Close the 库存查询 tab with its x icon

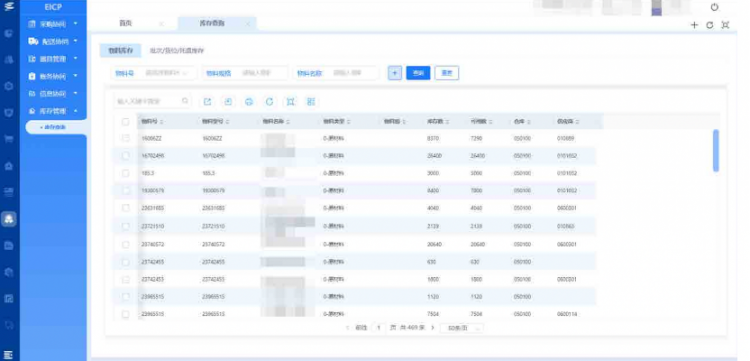tap(248, 23)
